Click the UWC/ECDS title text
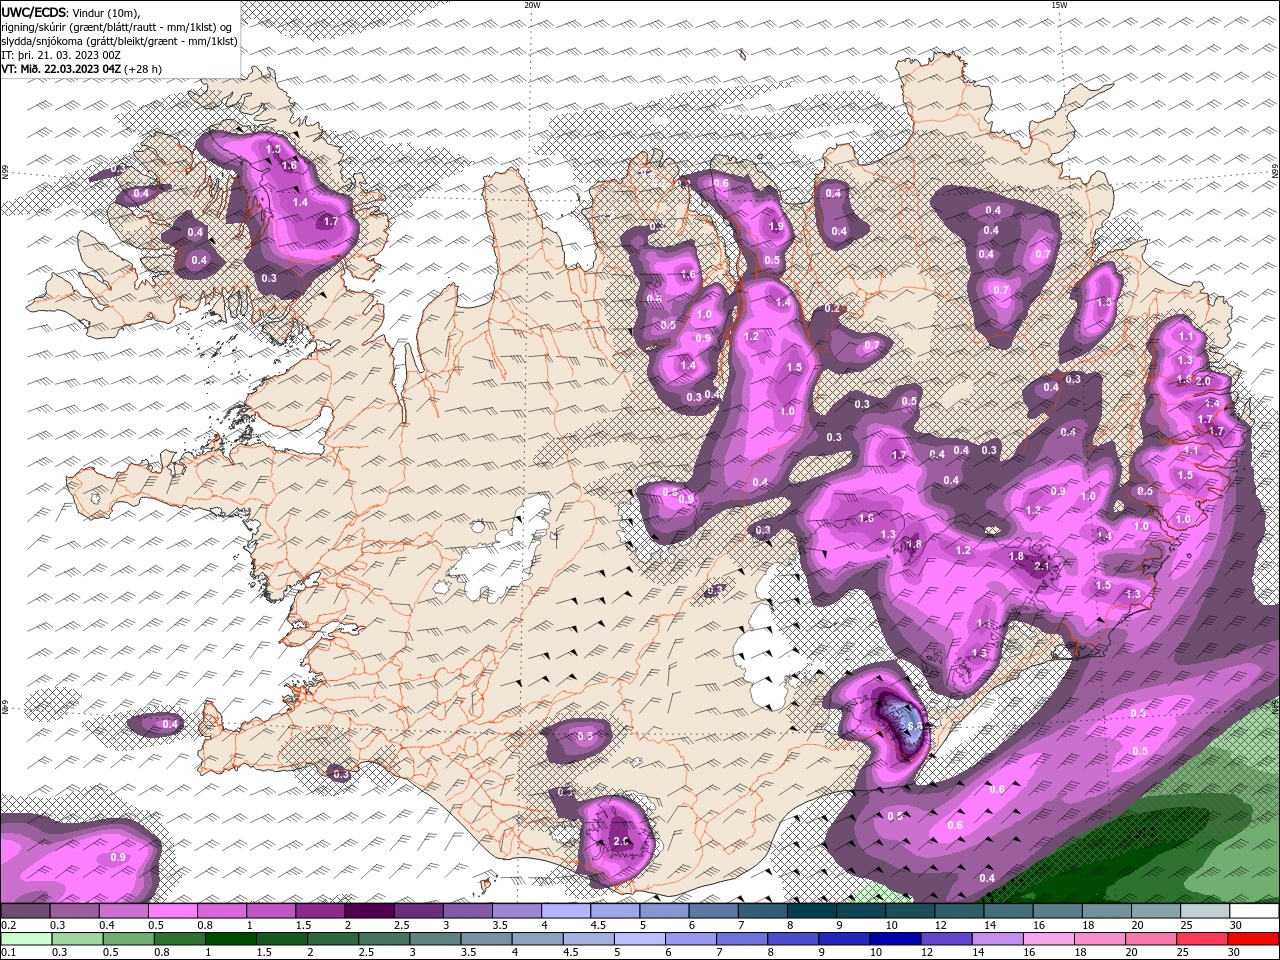The width and height of the screenshot is (1280, 960). tap(34, 12)
